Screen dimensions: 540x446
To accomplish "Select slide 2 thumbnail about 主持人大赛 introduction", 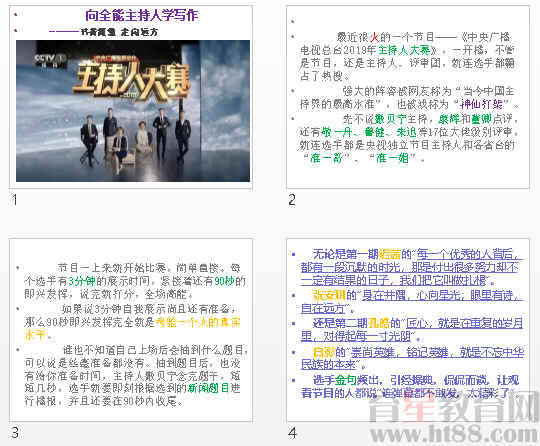I will [408, 97].
